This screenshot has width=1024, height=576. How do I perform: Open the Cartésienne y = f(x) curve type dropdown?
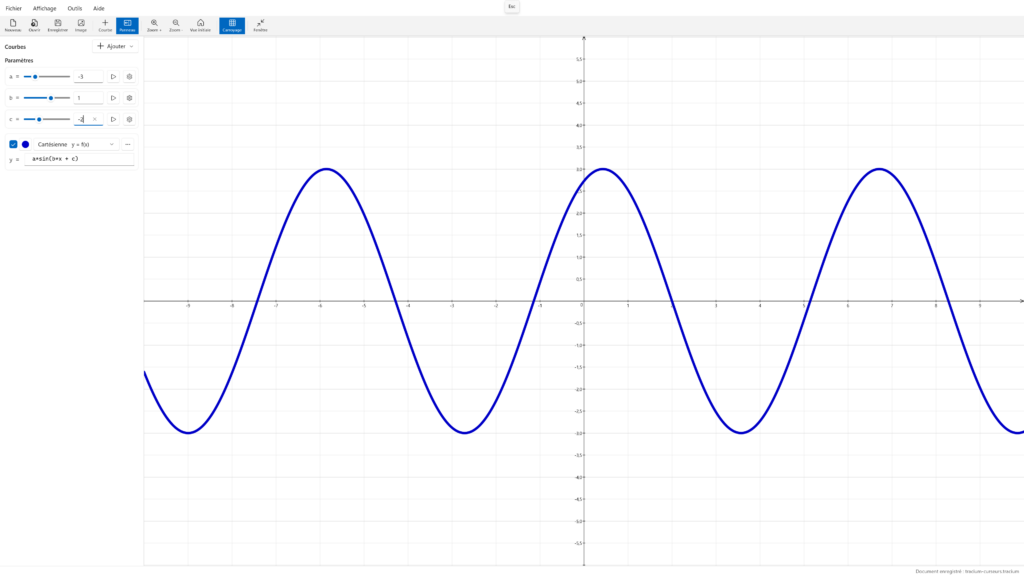(x=76, y=144)
